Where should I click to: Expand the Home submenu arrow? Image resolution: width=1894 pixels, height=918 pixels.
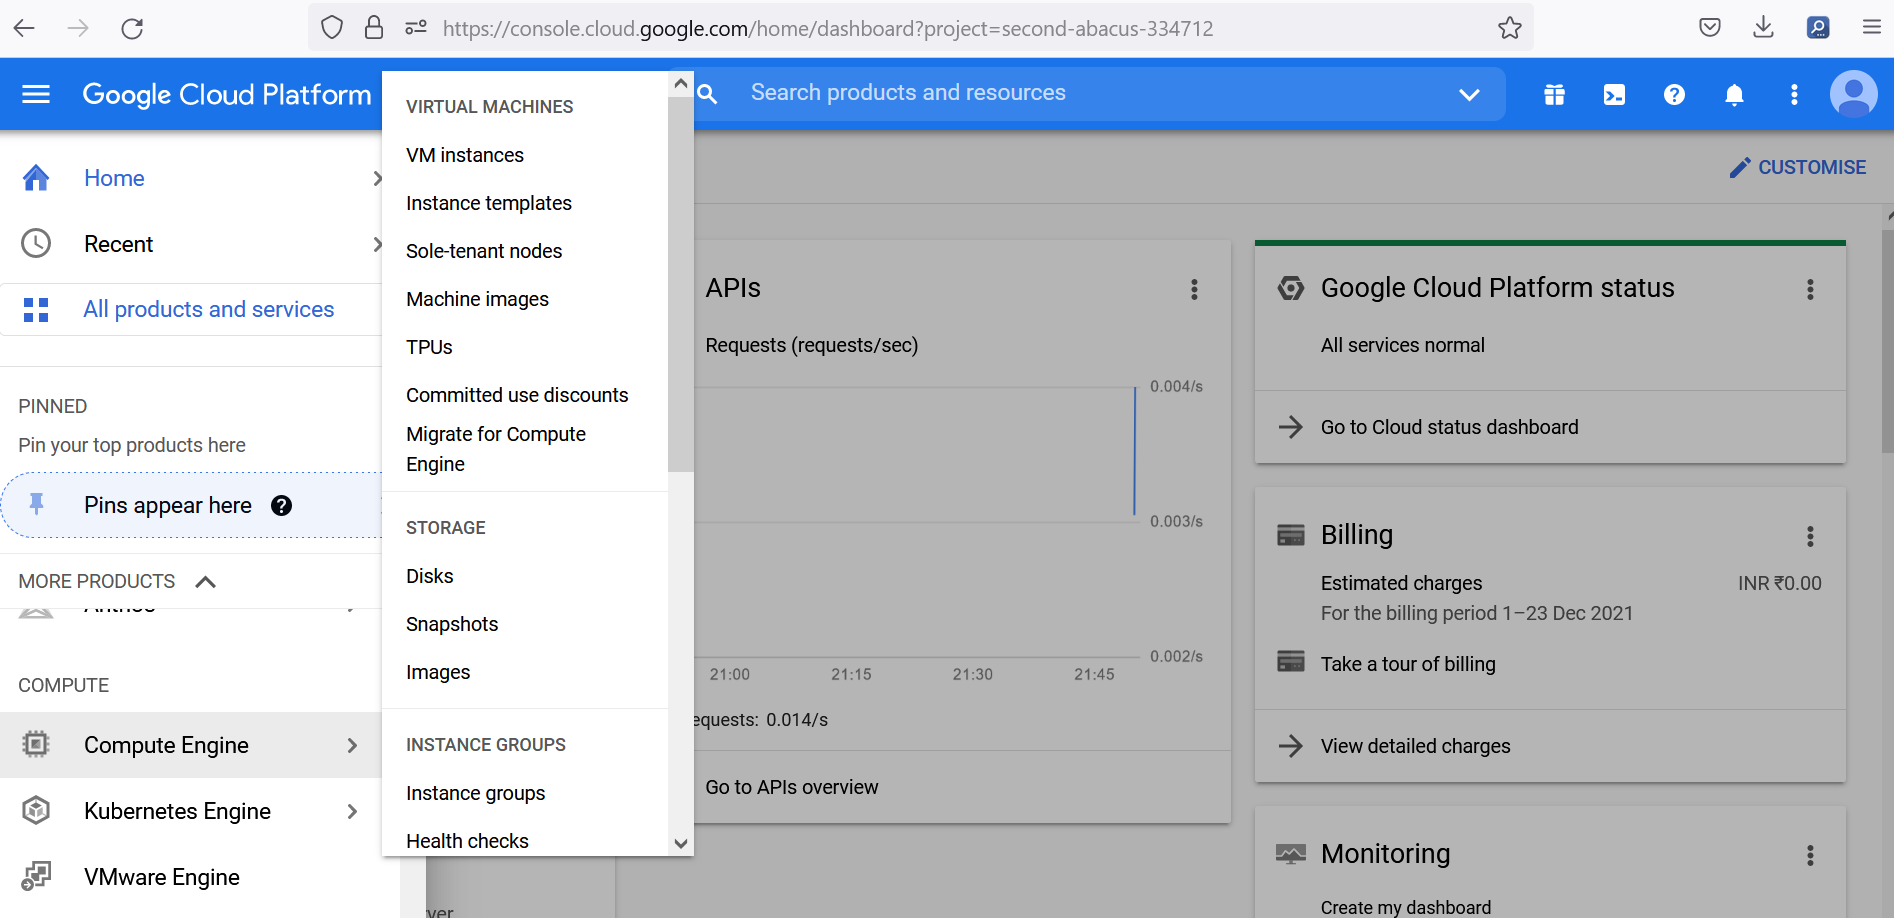pos(377,178)
